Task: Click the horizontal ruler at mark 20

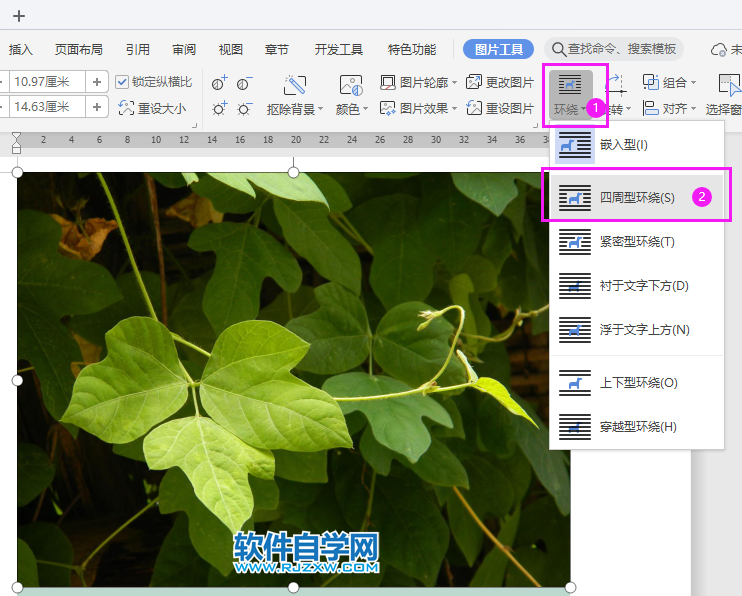Action: click(x=296, y=140)
